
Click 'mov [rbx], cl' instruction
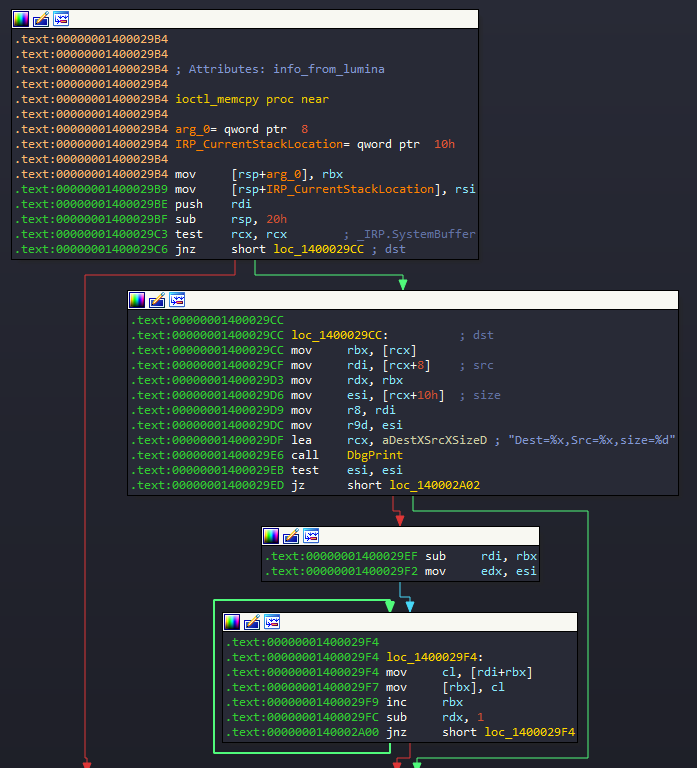click(445, 687)
